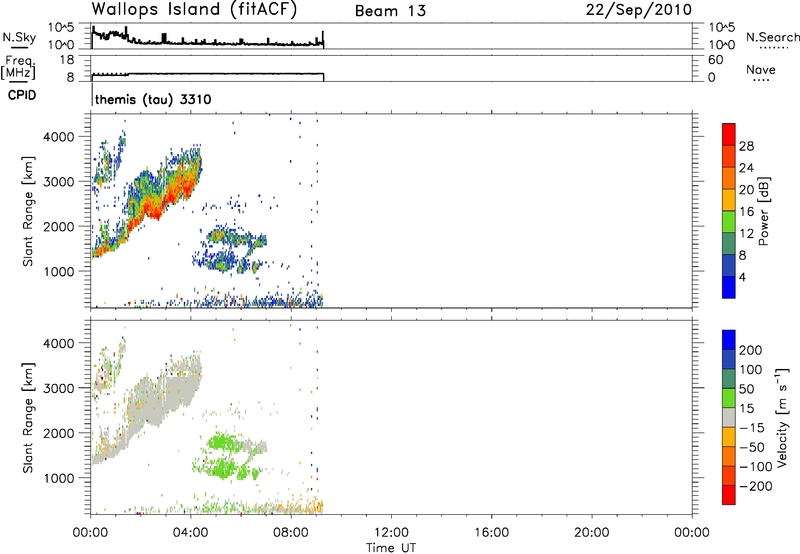Click the '12:00' time axis label

[x=391, y=533]
